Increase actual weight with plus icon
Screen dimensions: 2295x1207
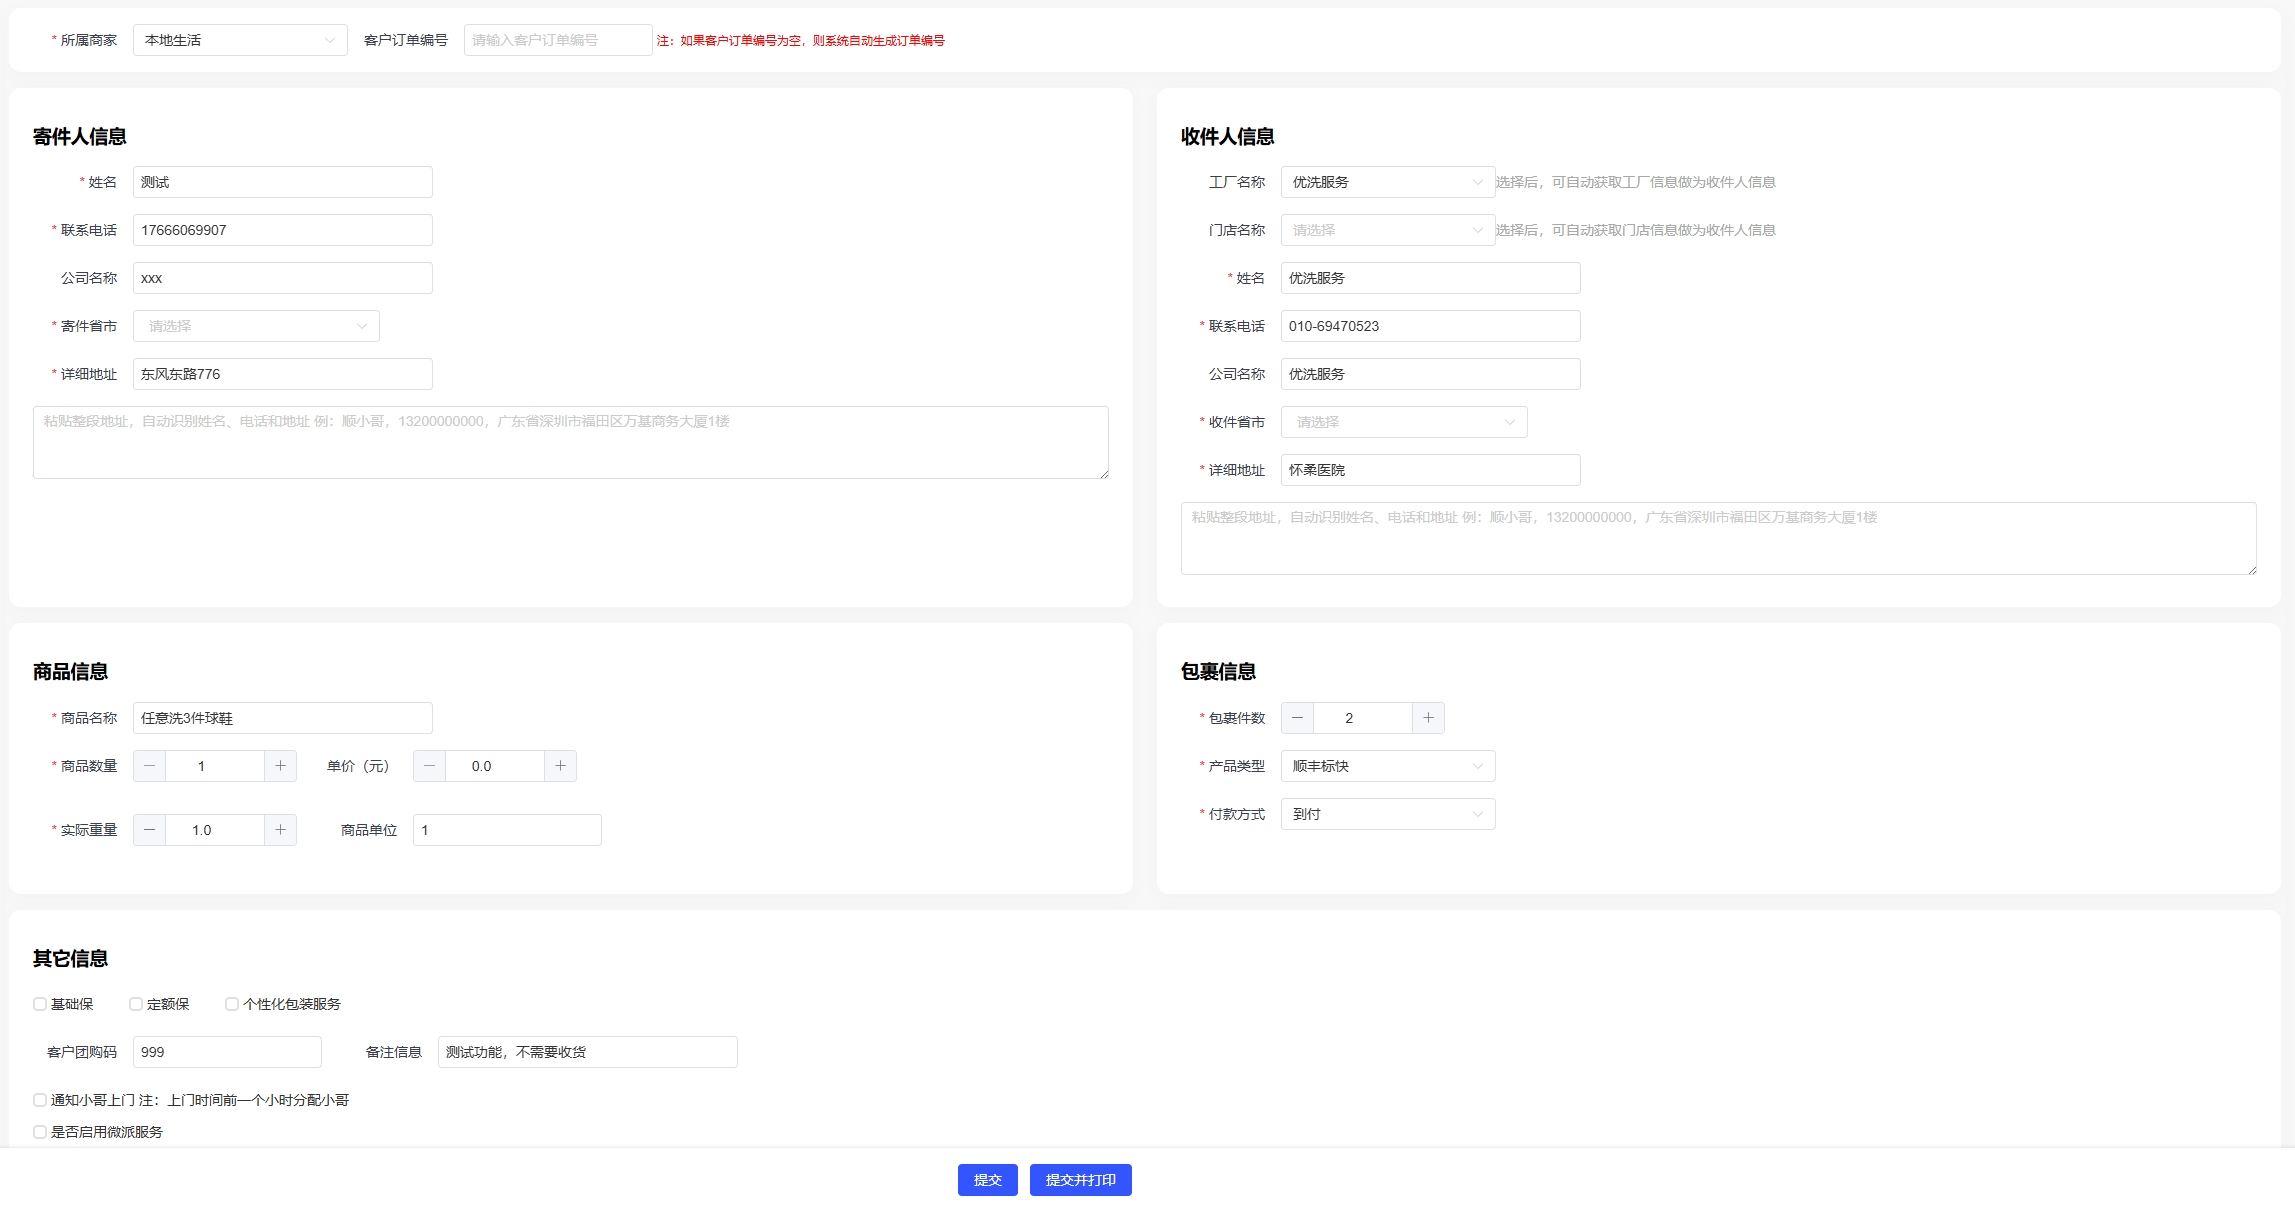[280, 830]
